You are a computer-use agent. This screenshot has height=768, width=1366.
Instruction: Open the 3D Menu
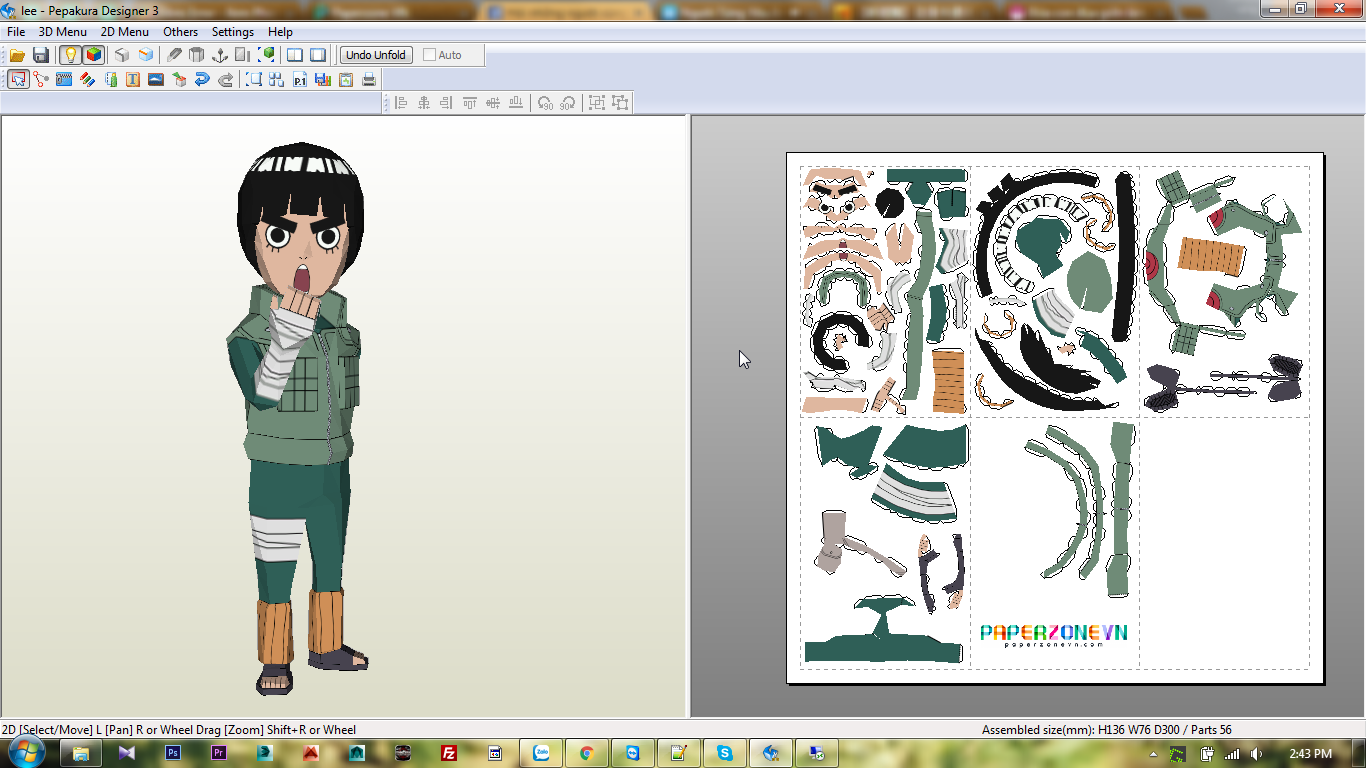pyautogui.click(x=63, y=32)
